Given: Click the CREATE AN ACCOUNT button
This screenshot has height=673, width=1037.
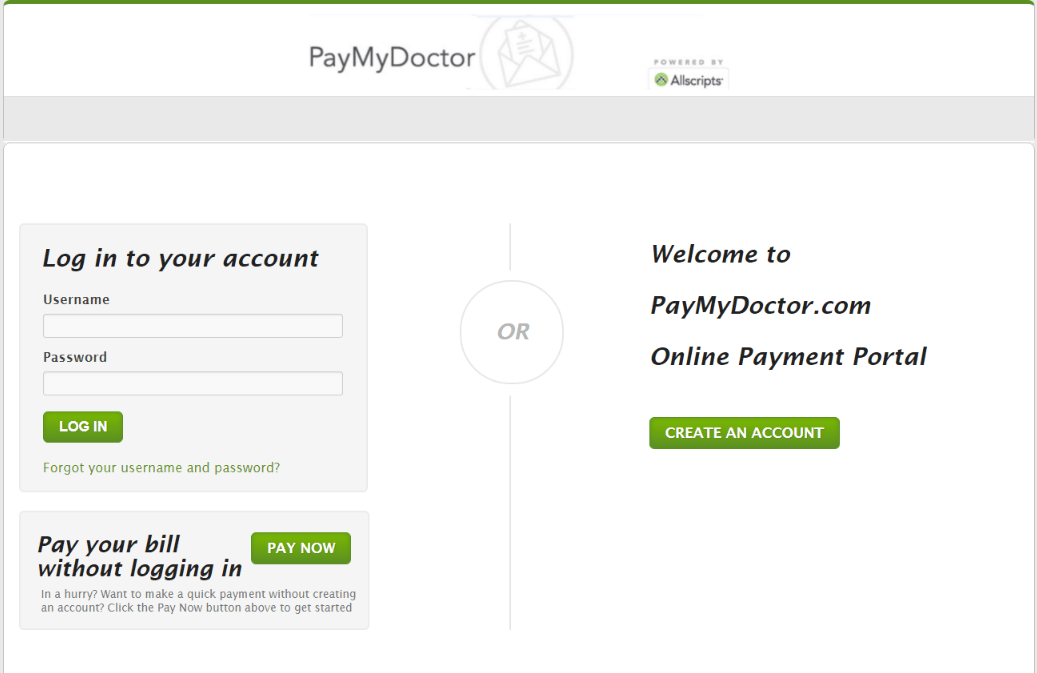Looking at the screenshot, I should [745, 433].
